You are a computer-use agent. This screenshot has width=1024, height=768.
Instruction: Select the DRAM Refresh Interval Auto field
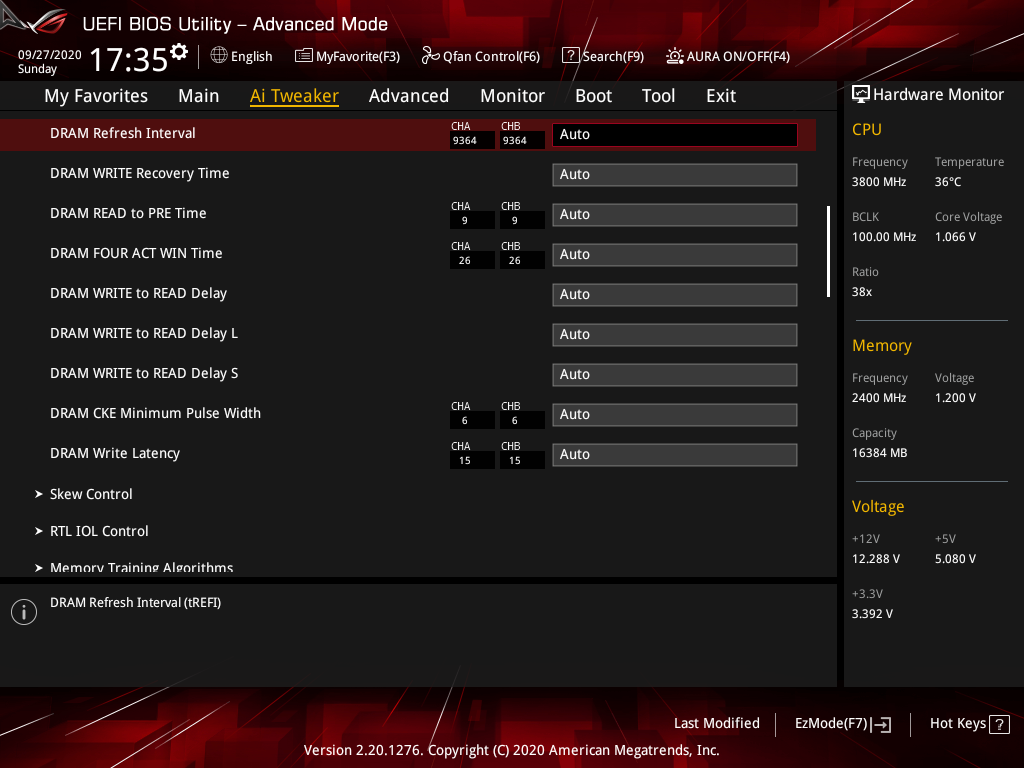(x=675, y=135)
